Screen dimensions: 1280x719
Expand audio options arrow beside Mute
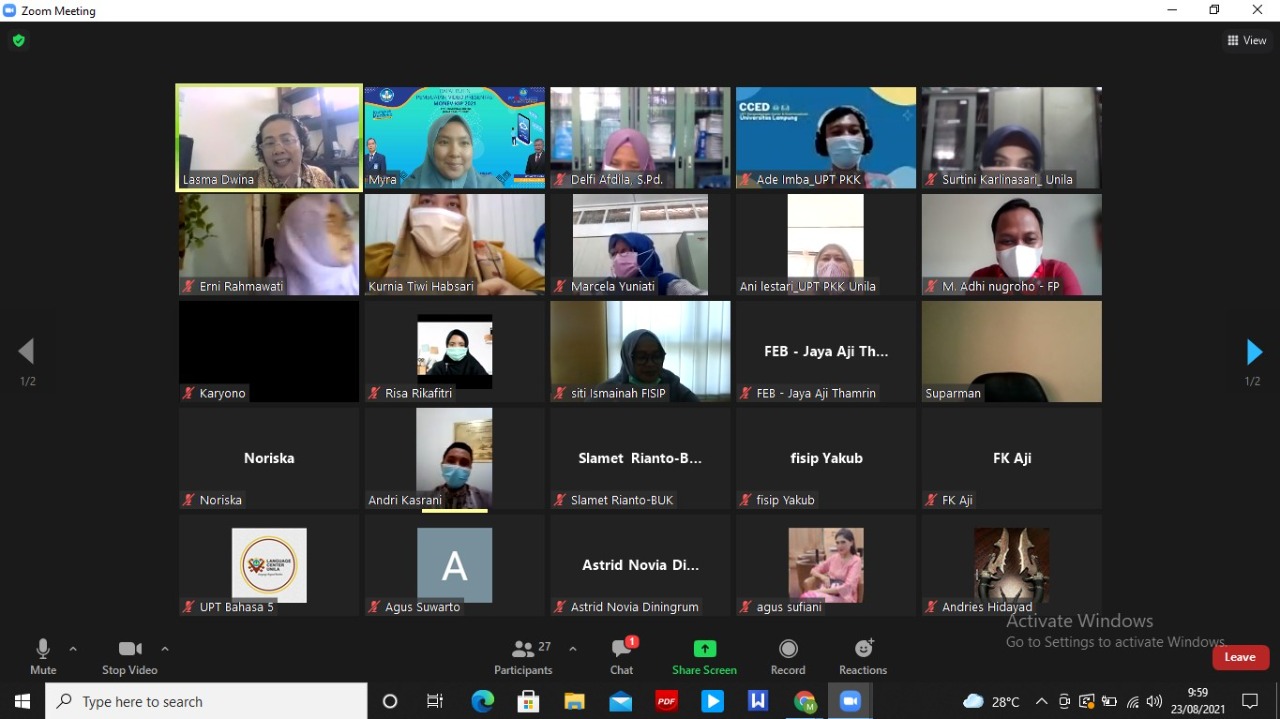[x=73, y=649]
